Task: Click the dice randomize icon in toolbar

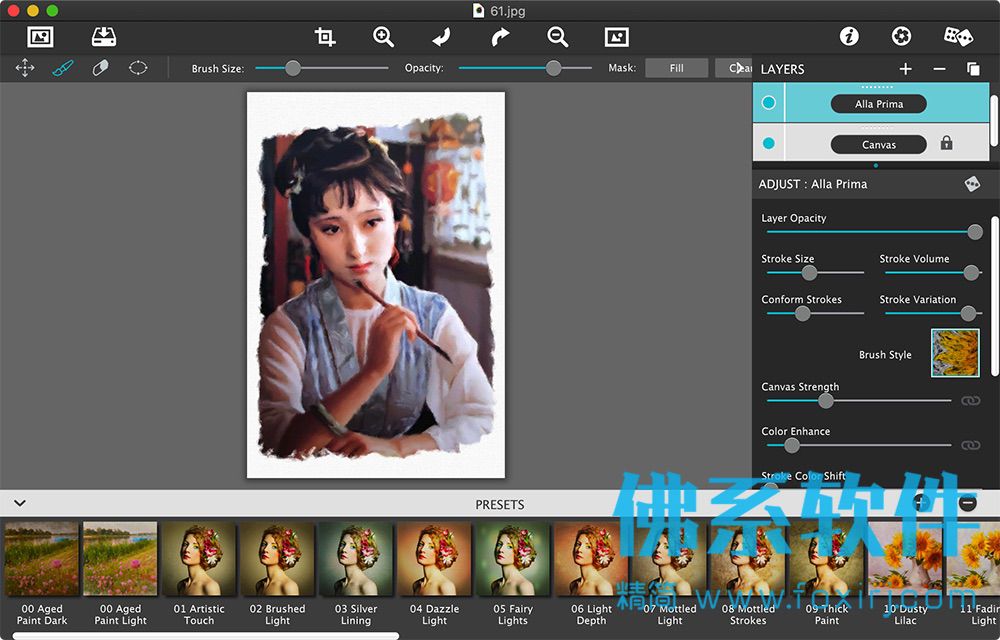Action: pos(958,36)
